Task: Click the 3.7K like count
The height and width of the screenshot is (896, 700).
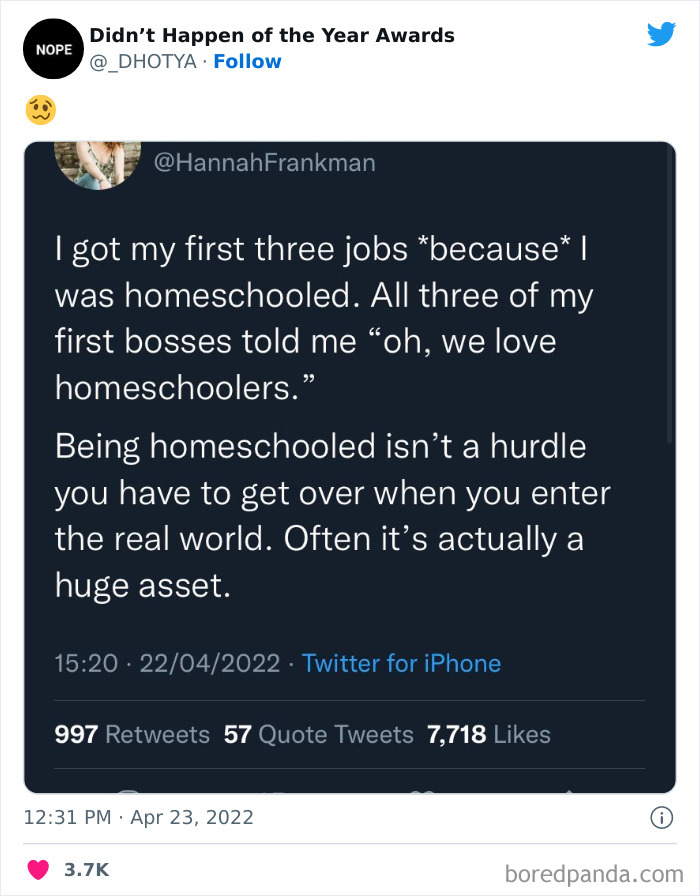Action: point(86,871)
